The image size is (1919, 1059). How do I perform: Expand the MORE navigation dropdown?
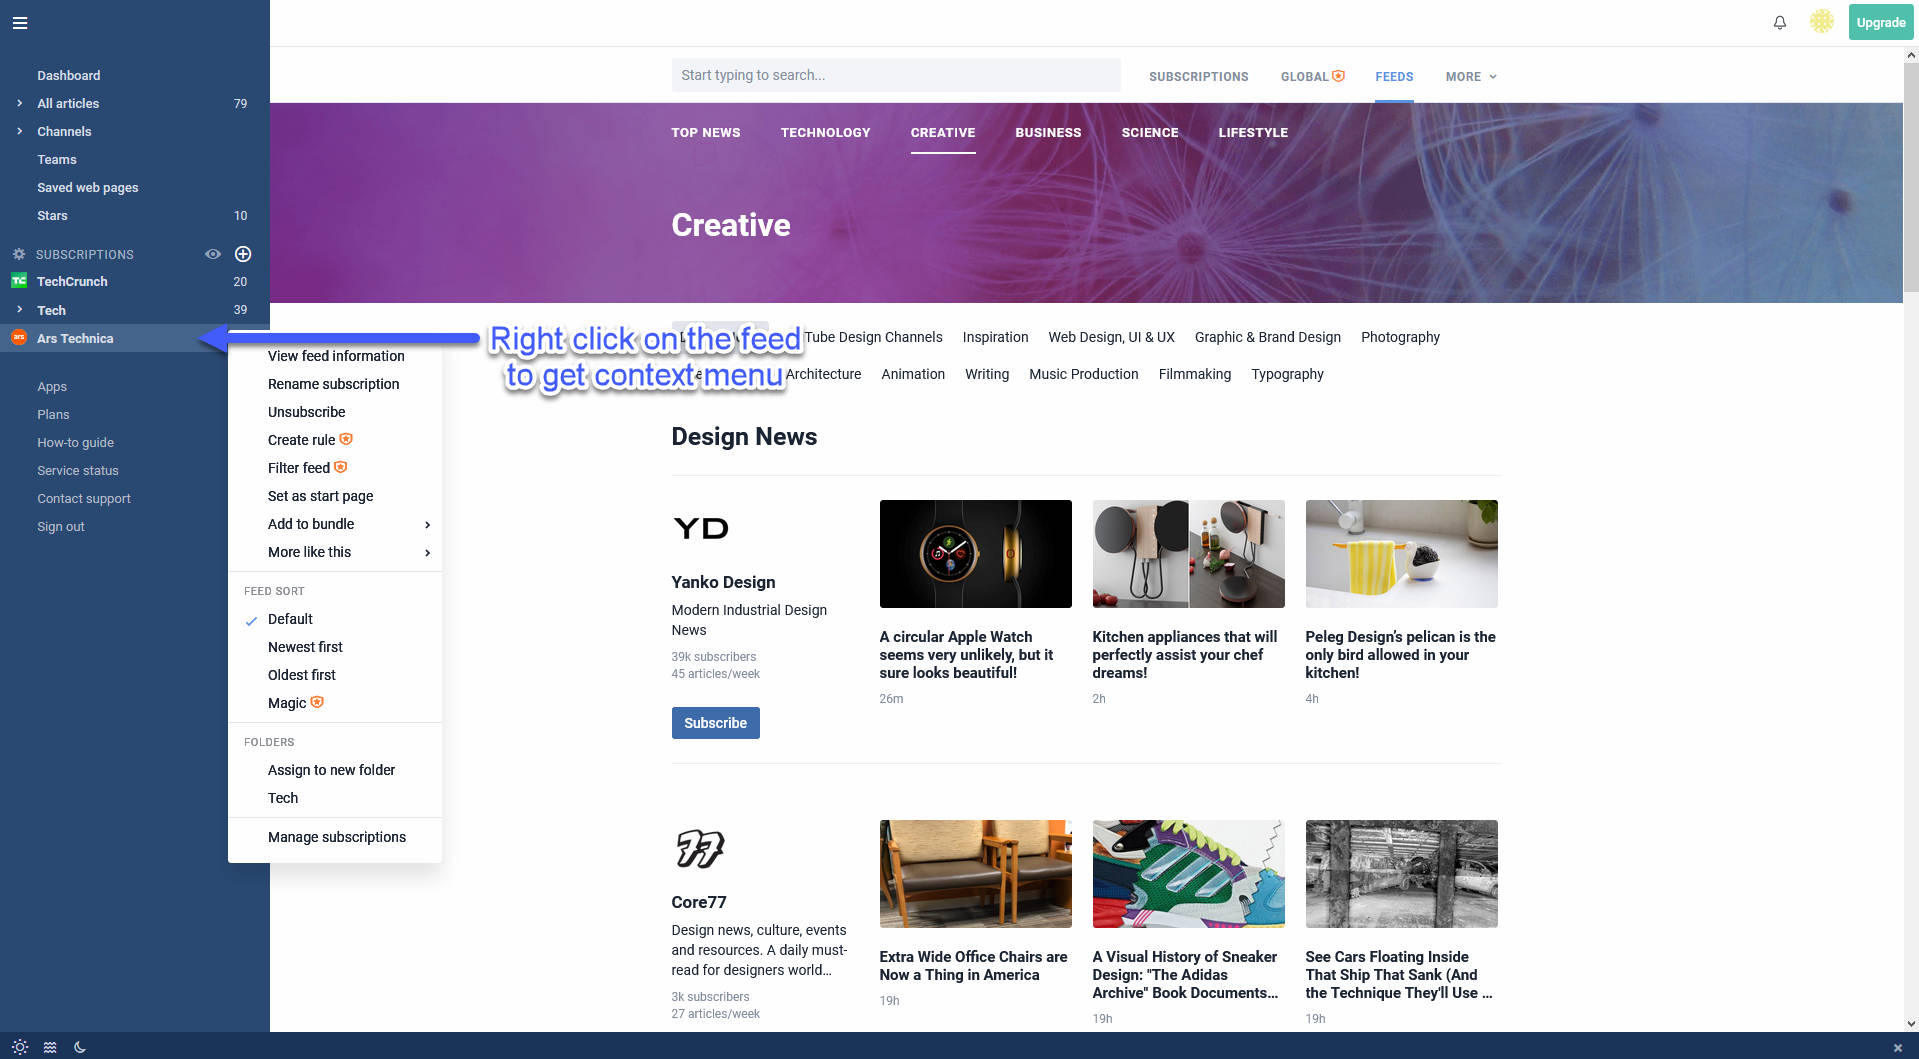[1469, 76]
